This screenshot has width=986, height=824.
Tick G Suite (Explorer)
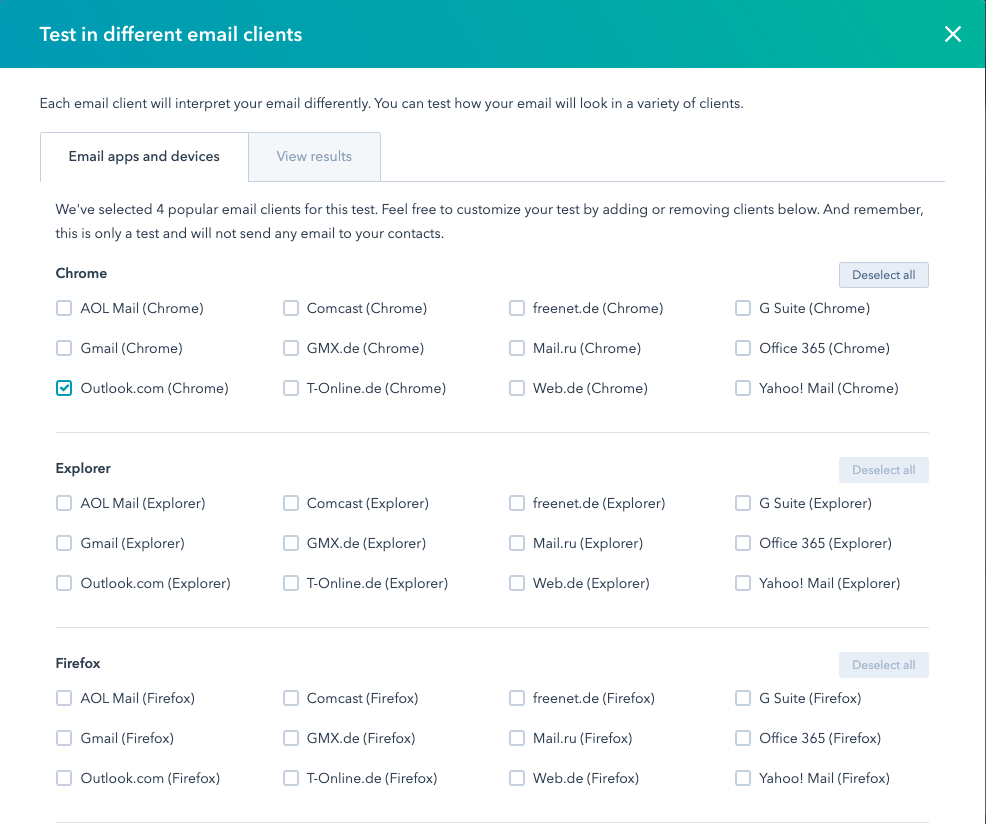743,503
